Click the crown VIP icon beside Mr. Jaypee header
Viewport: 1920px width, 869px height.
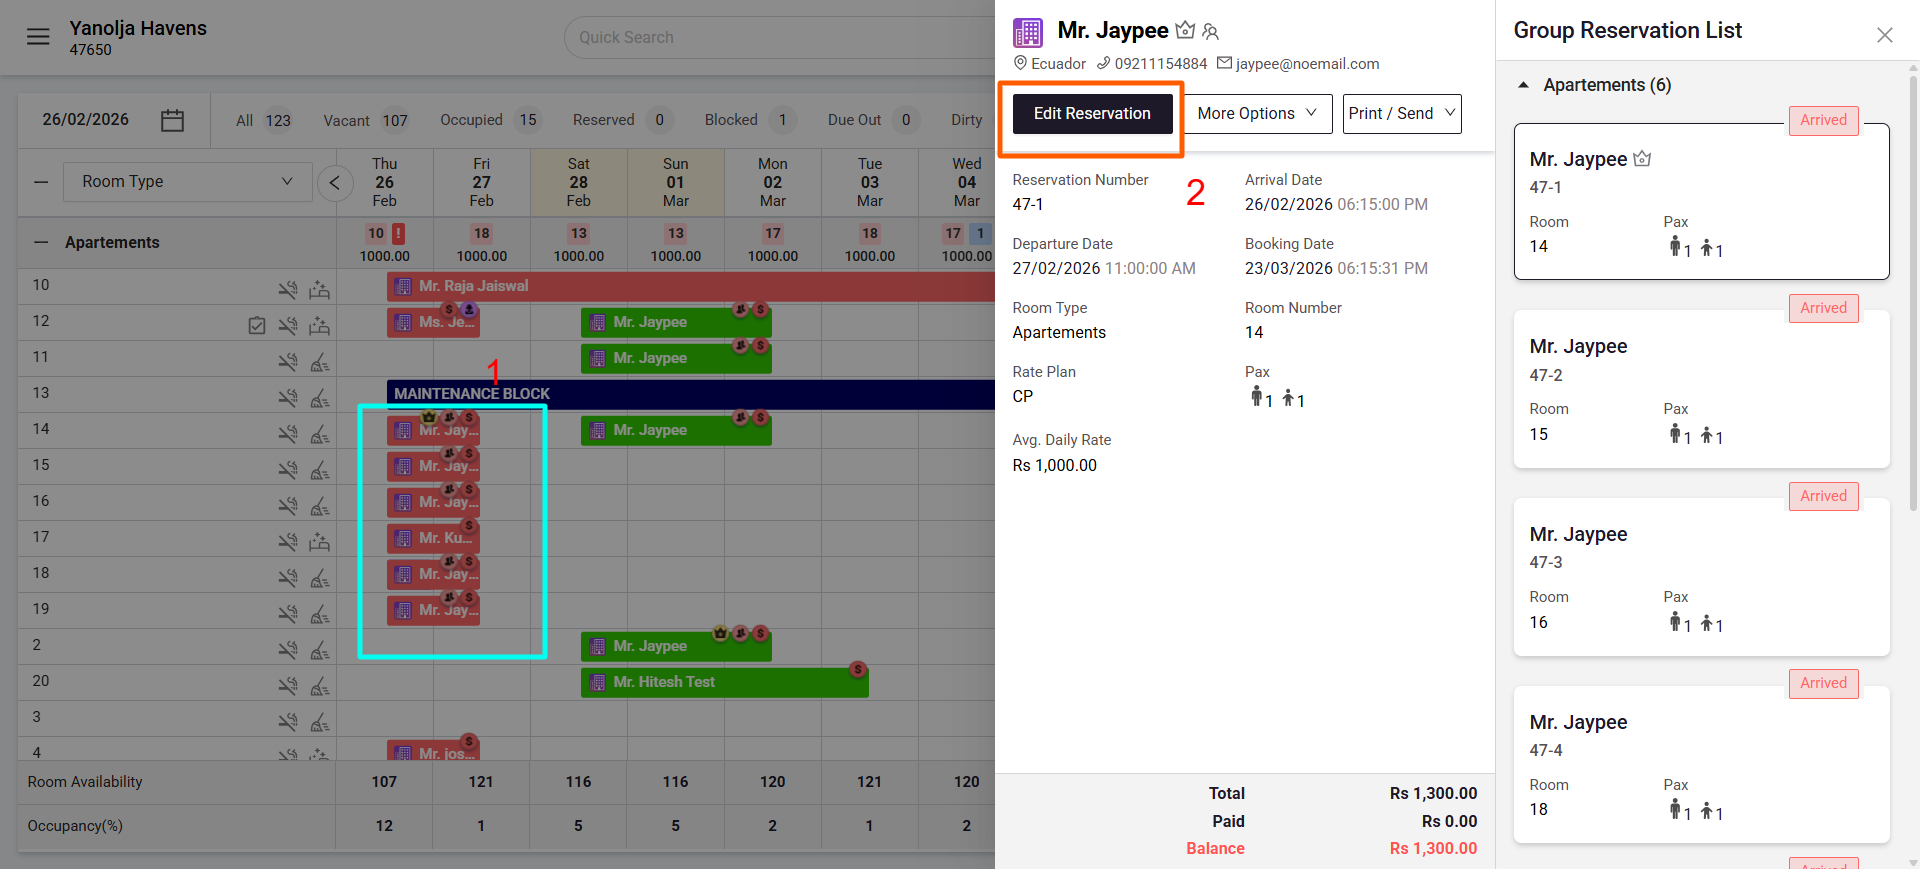point(1185,30)
